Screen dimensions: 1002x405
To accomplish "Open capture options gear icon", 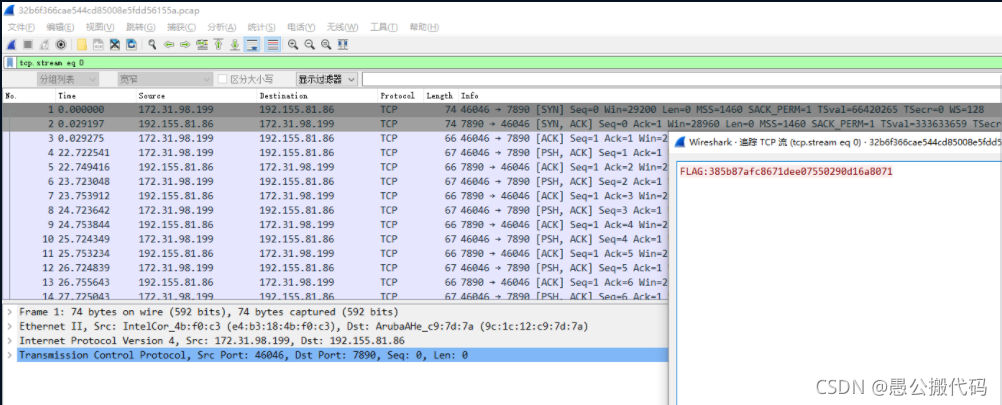I will 61,45.
